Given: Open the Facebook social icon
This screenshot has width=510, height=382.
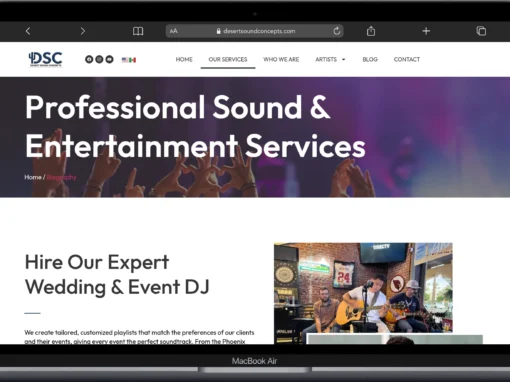Looking at the screenshot, I should pyautogui.click(x=89, y=59).
